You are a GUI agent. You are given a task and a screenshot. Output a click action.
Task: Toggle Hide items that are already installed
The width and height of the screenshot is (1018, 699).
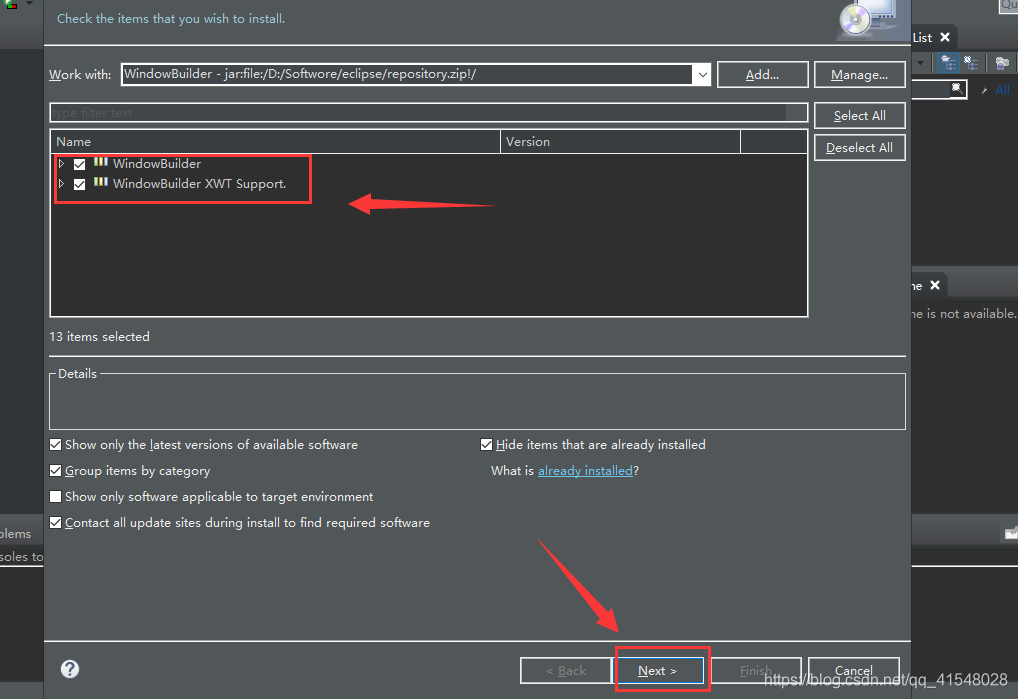[x=486, y=445]
